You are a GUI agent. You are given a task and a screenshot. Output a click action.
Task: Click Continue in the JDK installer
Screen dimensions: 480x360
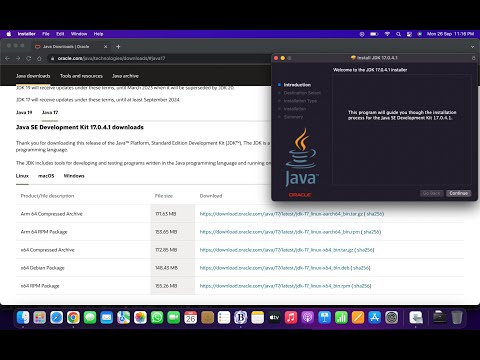click(458, 193)
